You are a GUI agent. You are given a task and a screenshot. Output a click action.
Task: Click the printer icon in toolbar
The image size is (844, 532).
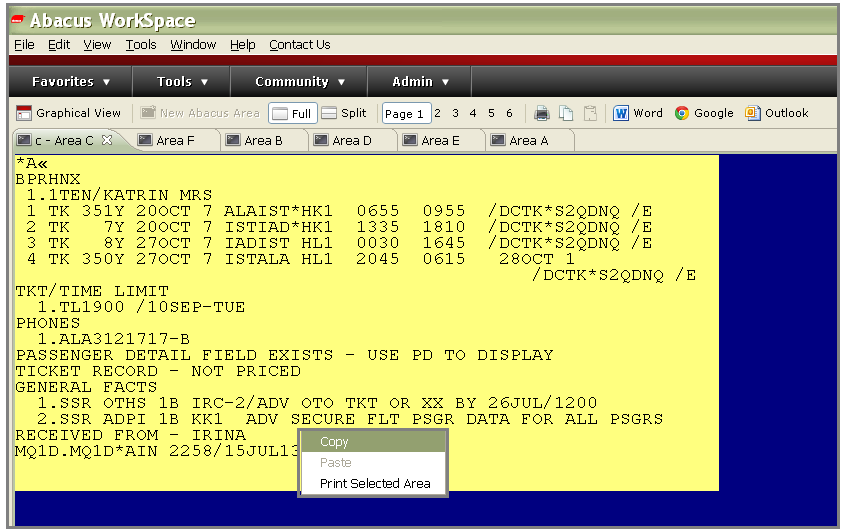(x=541, y=113)
